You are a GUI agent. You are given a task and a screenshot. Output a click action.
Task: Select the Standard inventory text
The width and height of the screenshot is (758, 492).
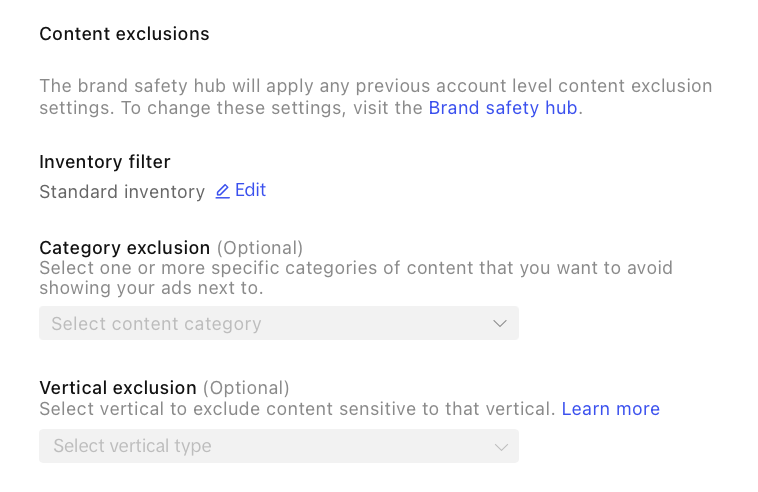(122, 192)
